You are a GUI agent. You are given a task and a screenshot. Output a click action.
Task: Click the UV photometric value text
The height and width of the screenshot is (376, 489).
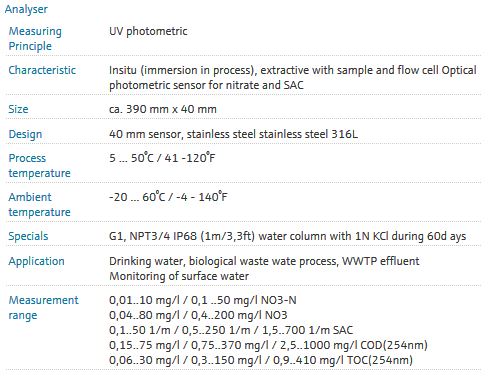148,31
